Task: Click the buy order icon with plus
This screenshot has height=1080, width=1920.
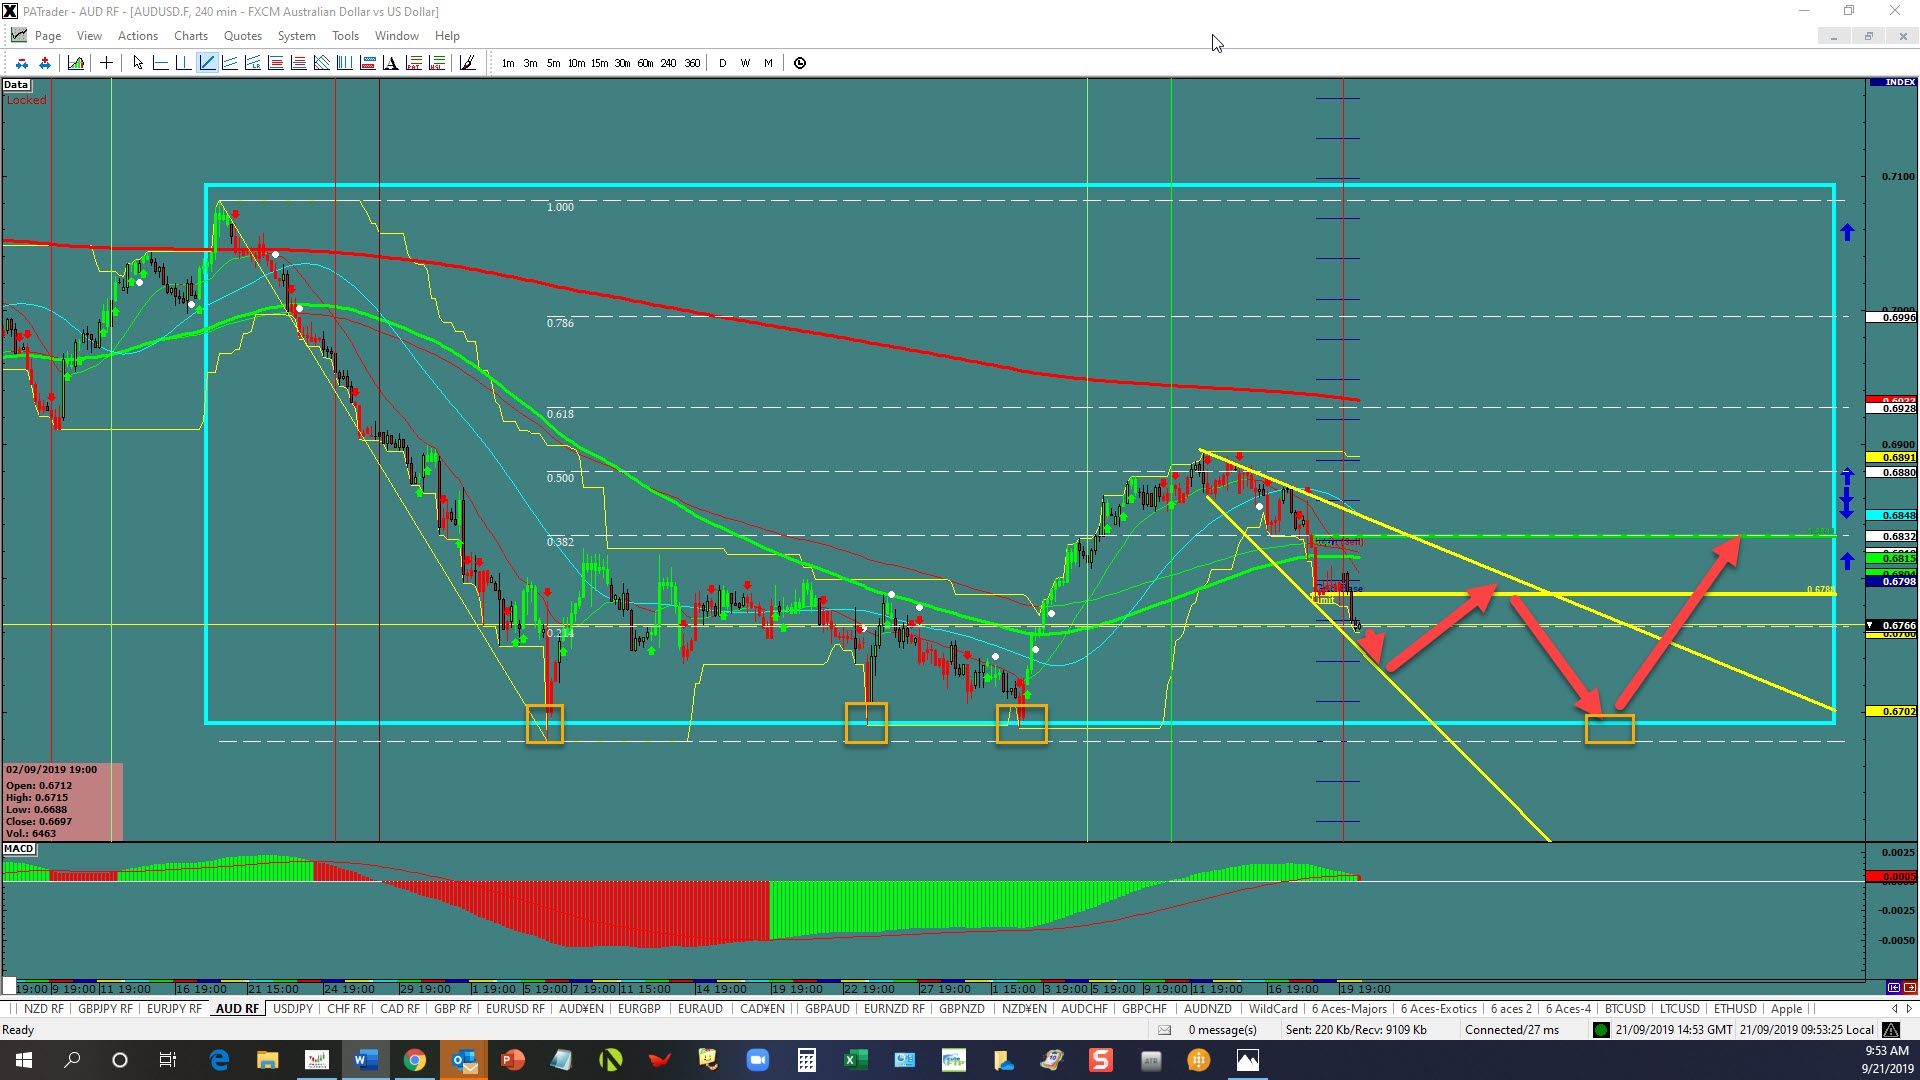Action: click(x=45, y=63)
